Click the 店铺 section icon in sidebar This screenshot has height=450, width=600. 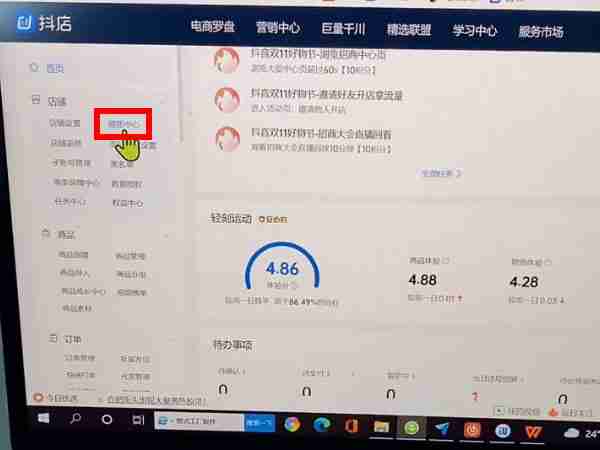[x=36, y=100]
